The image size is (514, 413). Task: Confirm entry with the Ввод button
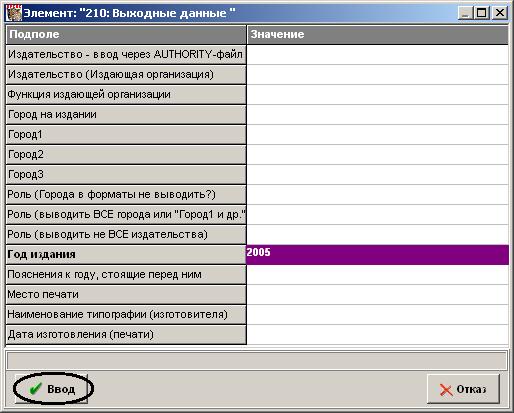coord(52,389)
